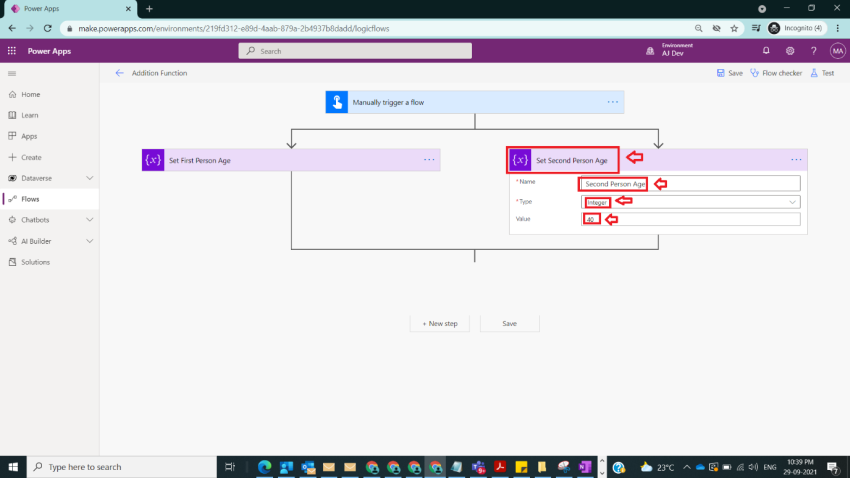Click the Set First Person Age variable icon
Screen dimensions: 850x478
pyautogui.click(x=153, y=160)
